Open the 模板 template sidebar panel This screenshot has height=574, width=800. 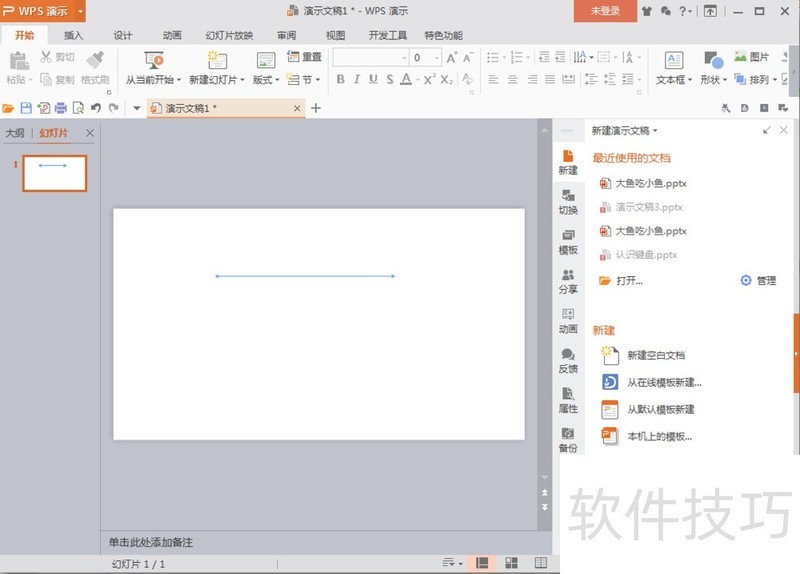tap(568, 242)
